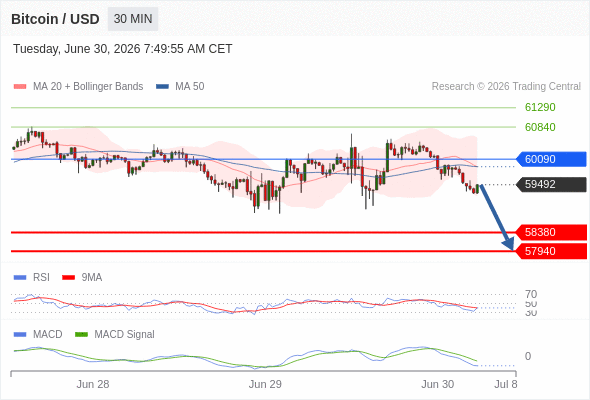Open the Trading Central research credit
The image size is (590, 400).
[x=506, y=87]
